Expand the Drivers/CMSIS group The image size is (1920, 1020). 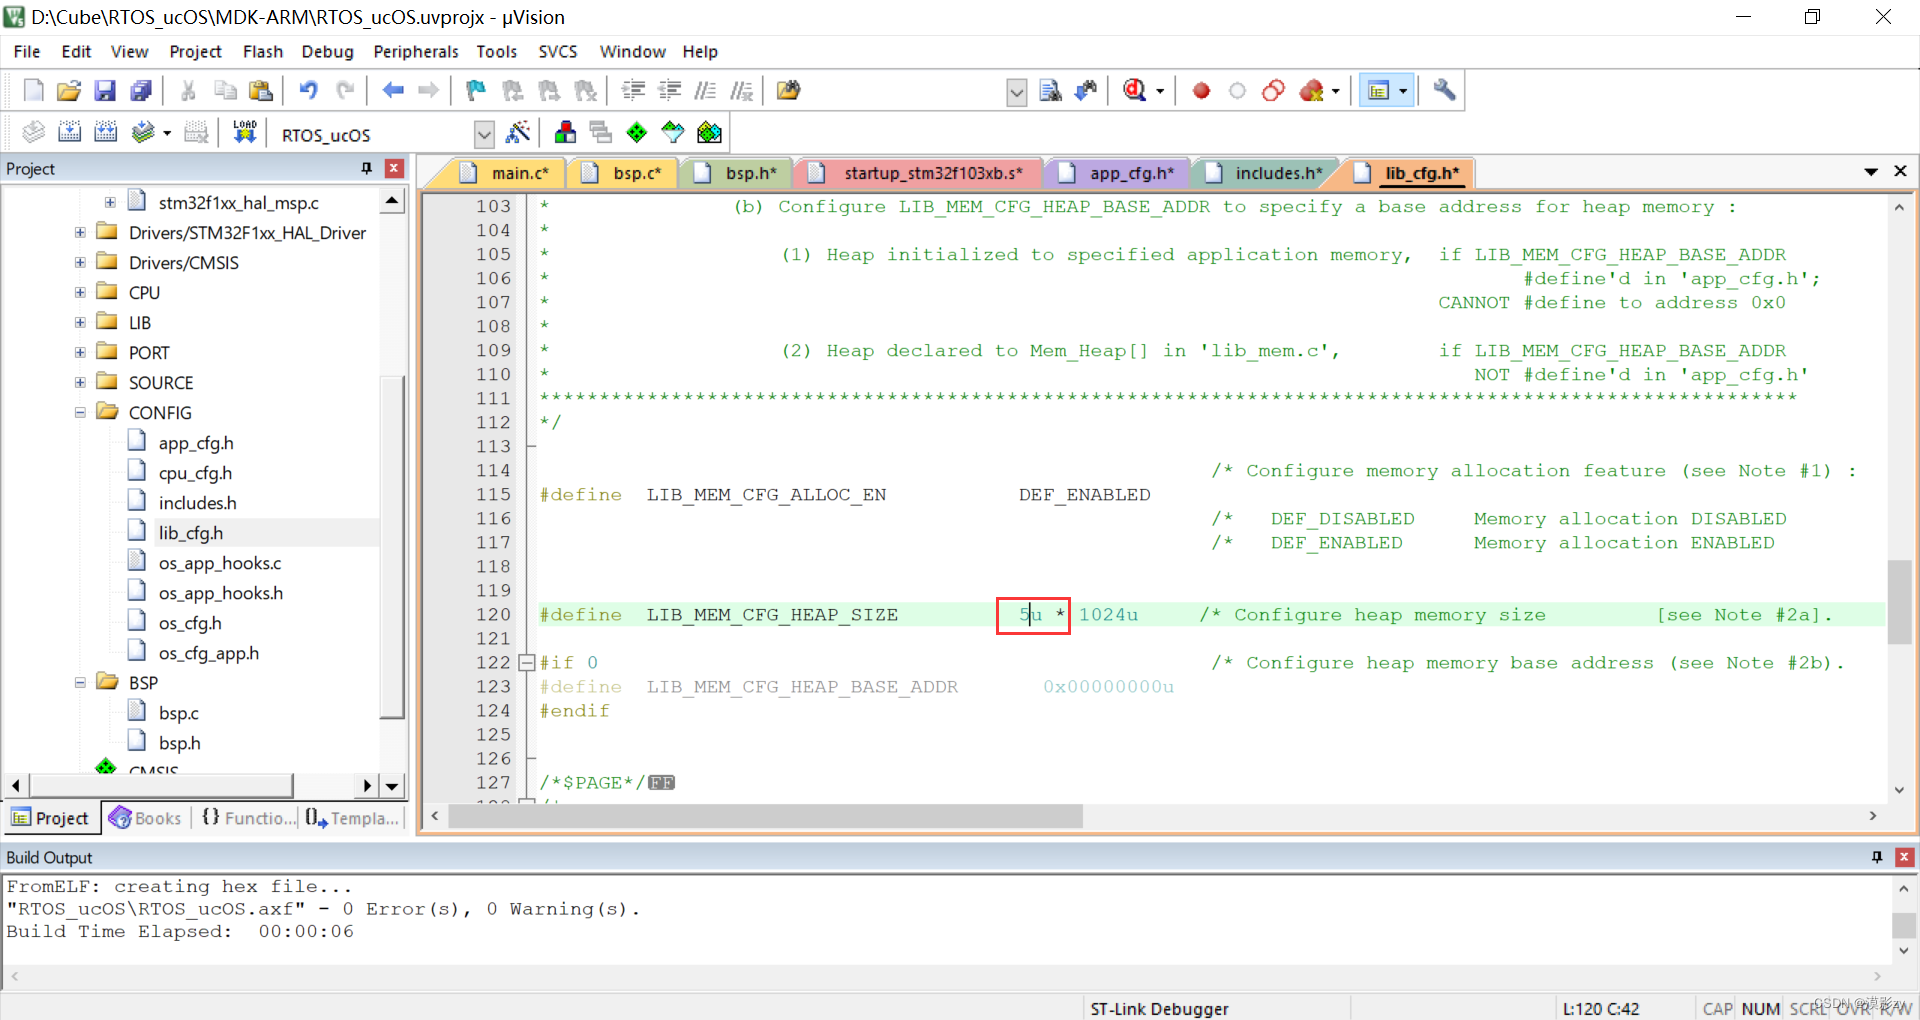coord(80,262)
